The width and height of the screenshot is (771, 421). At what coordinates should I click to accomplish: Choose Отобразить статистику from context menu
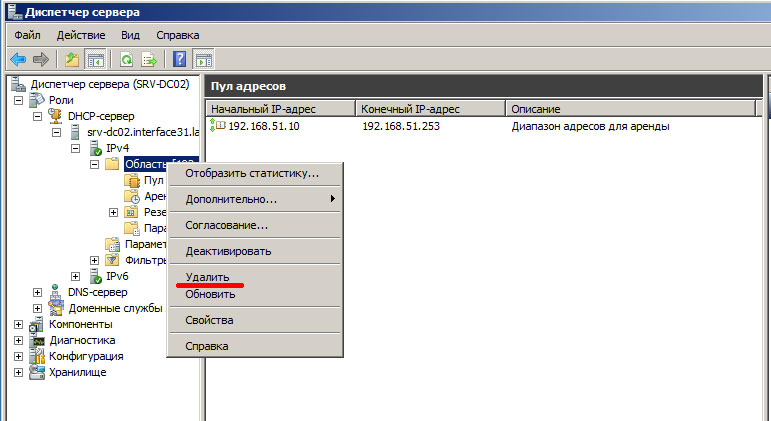tap(255, 173)
